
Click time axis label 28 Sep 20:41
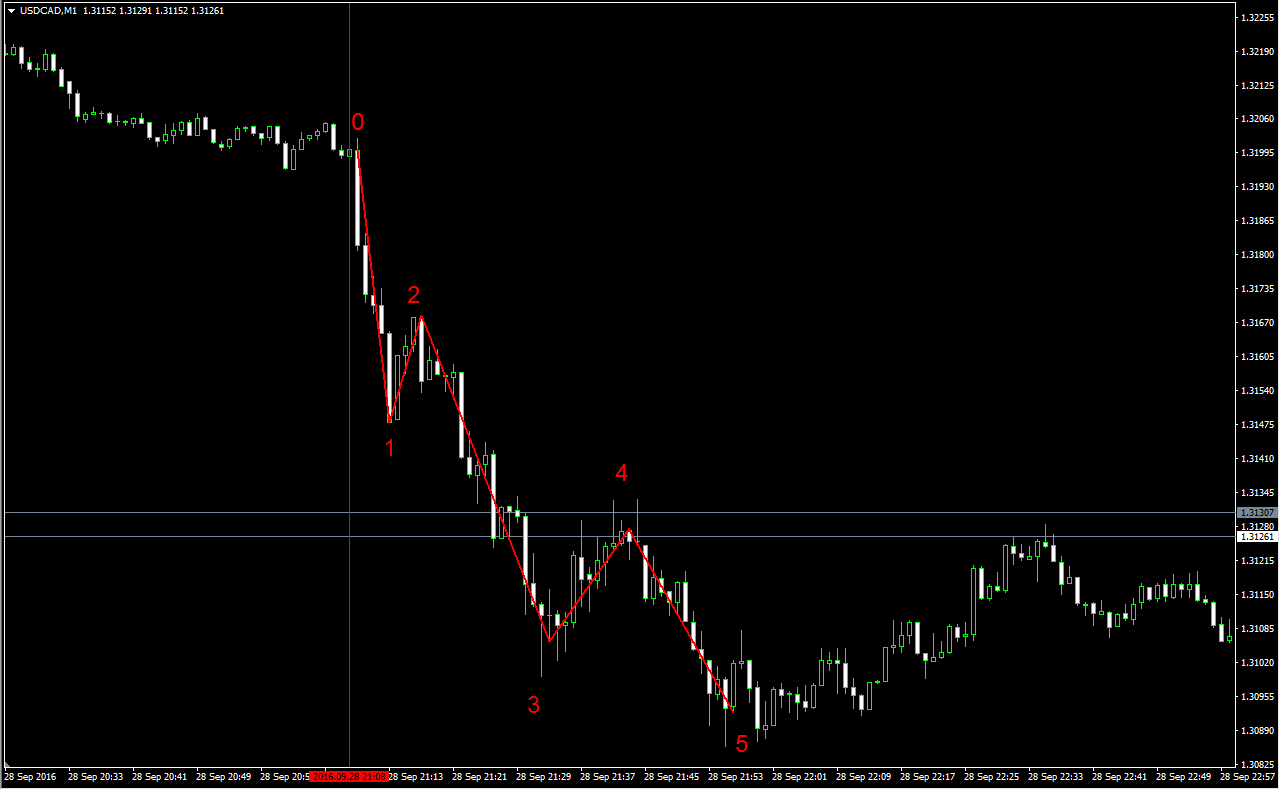pos(159,776)
